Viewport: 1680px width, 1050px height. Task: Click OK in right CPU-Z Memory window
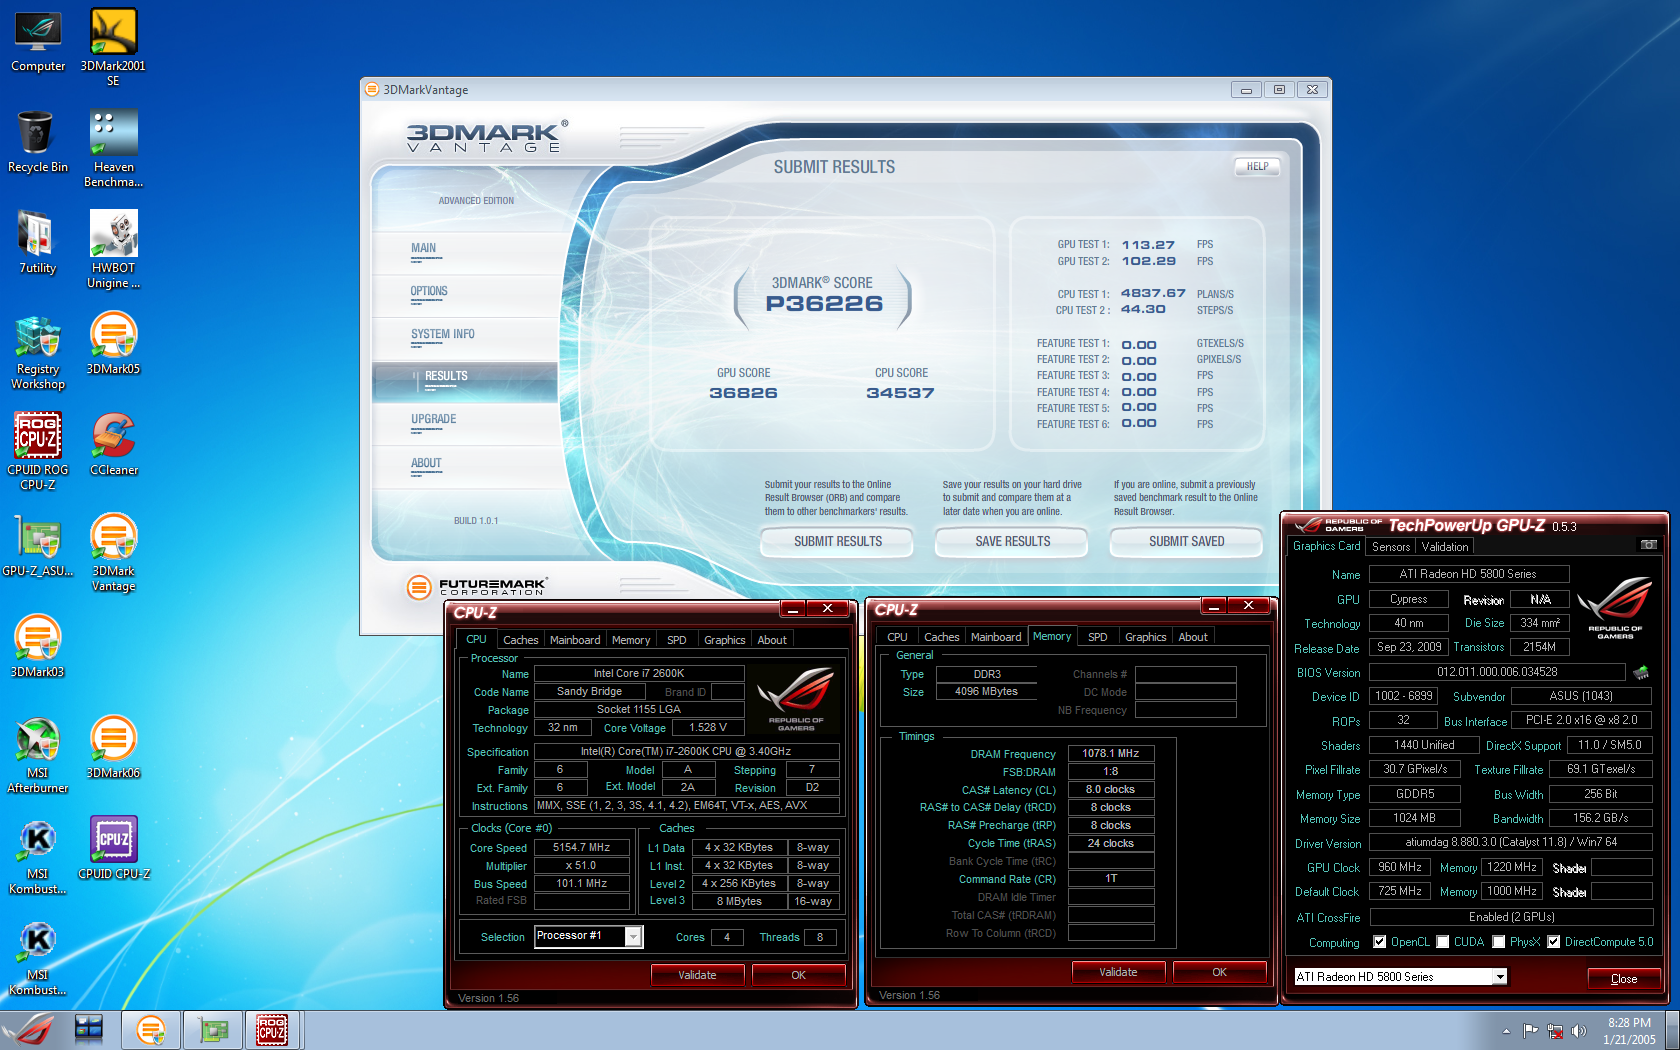click(1219, 972)
